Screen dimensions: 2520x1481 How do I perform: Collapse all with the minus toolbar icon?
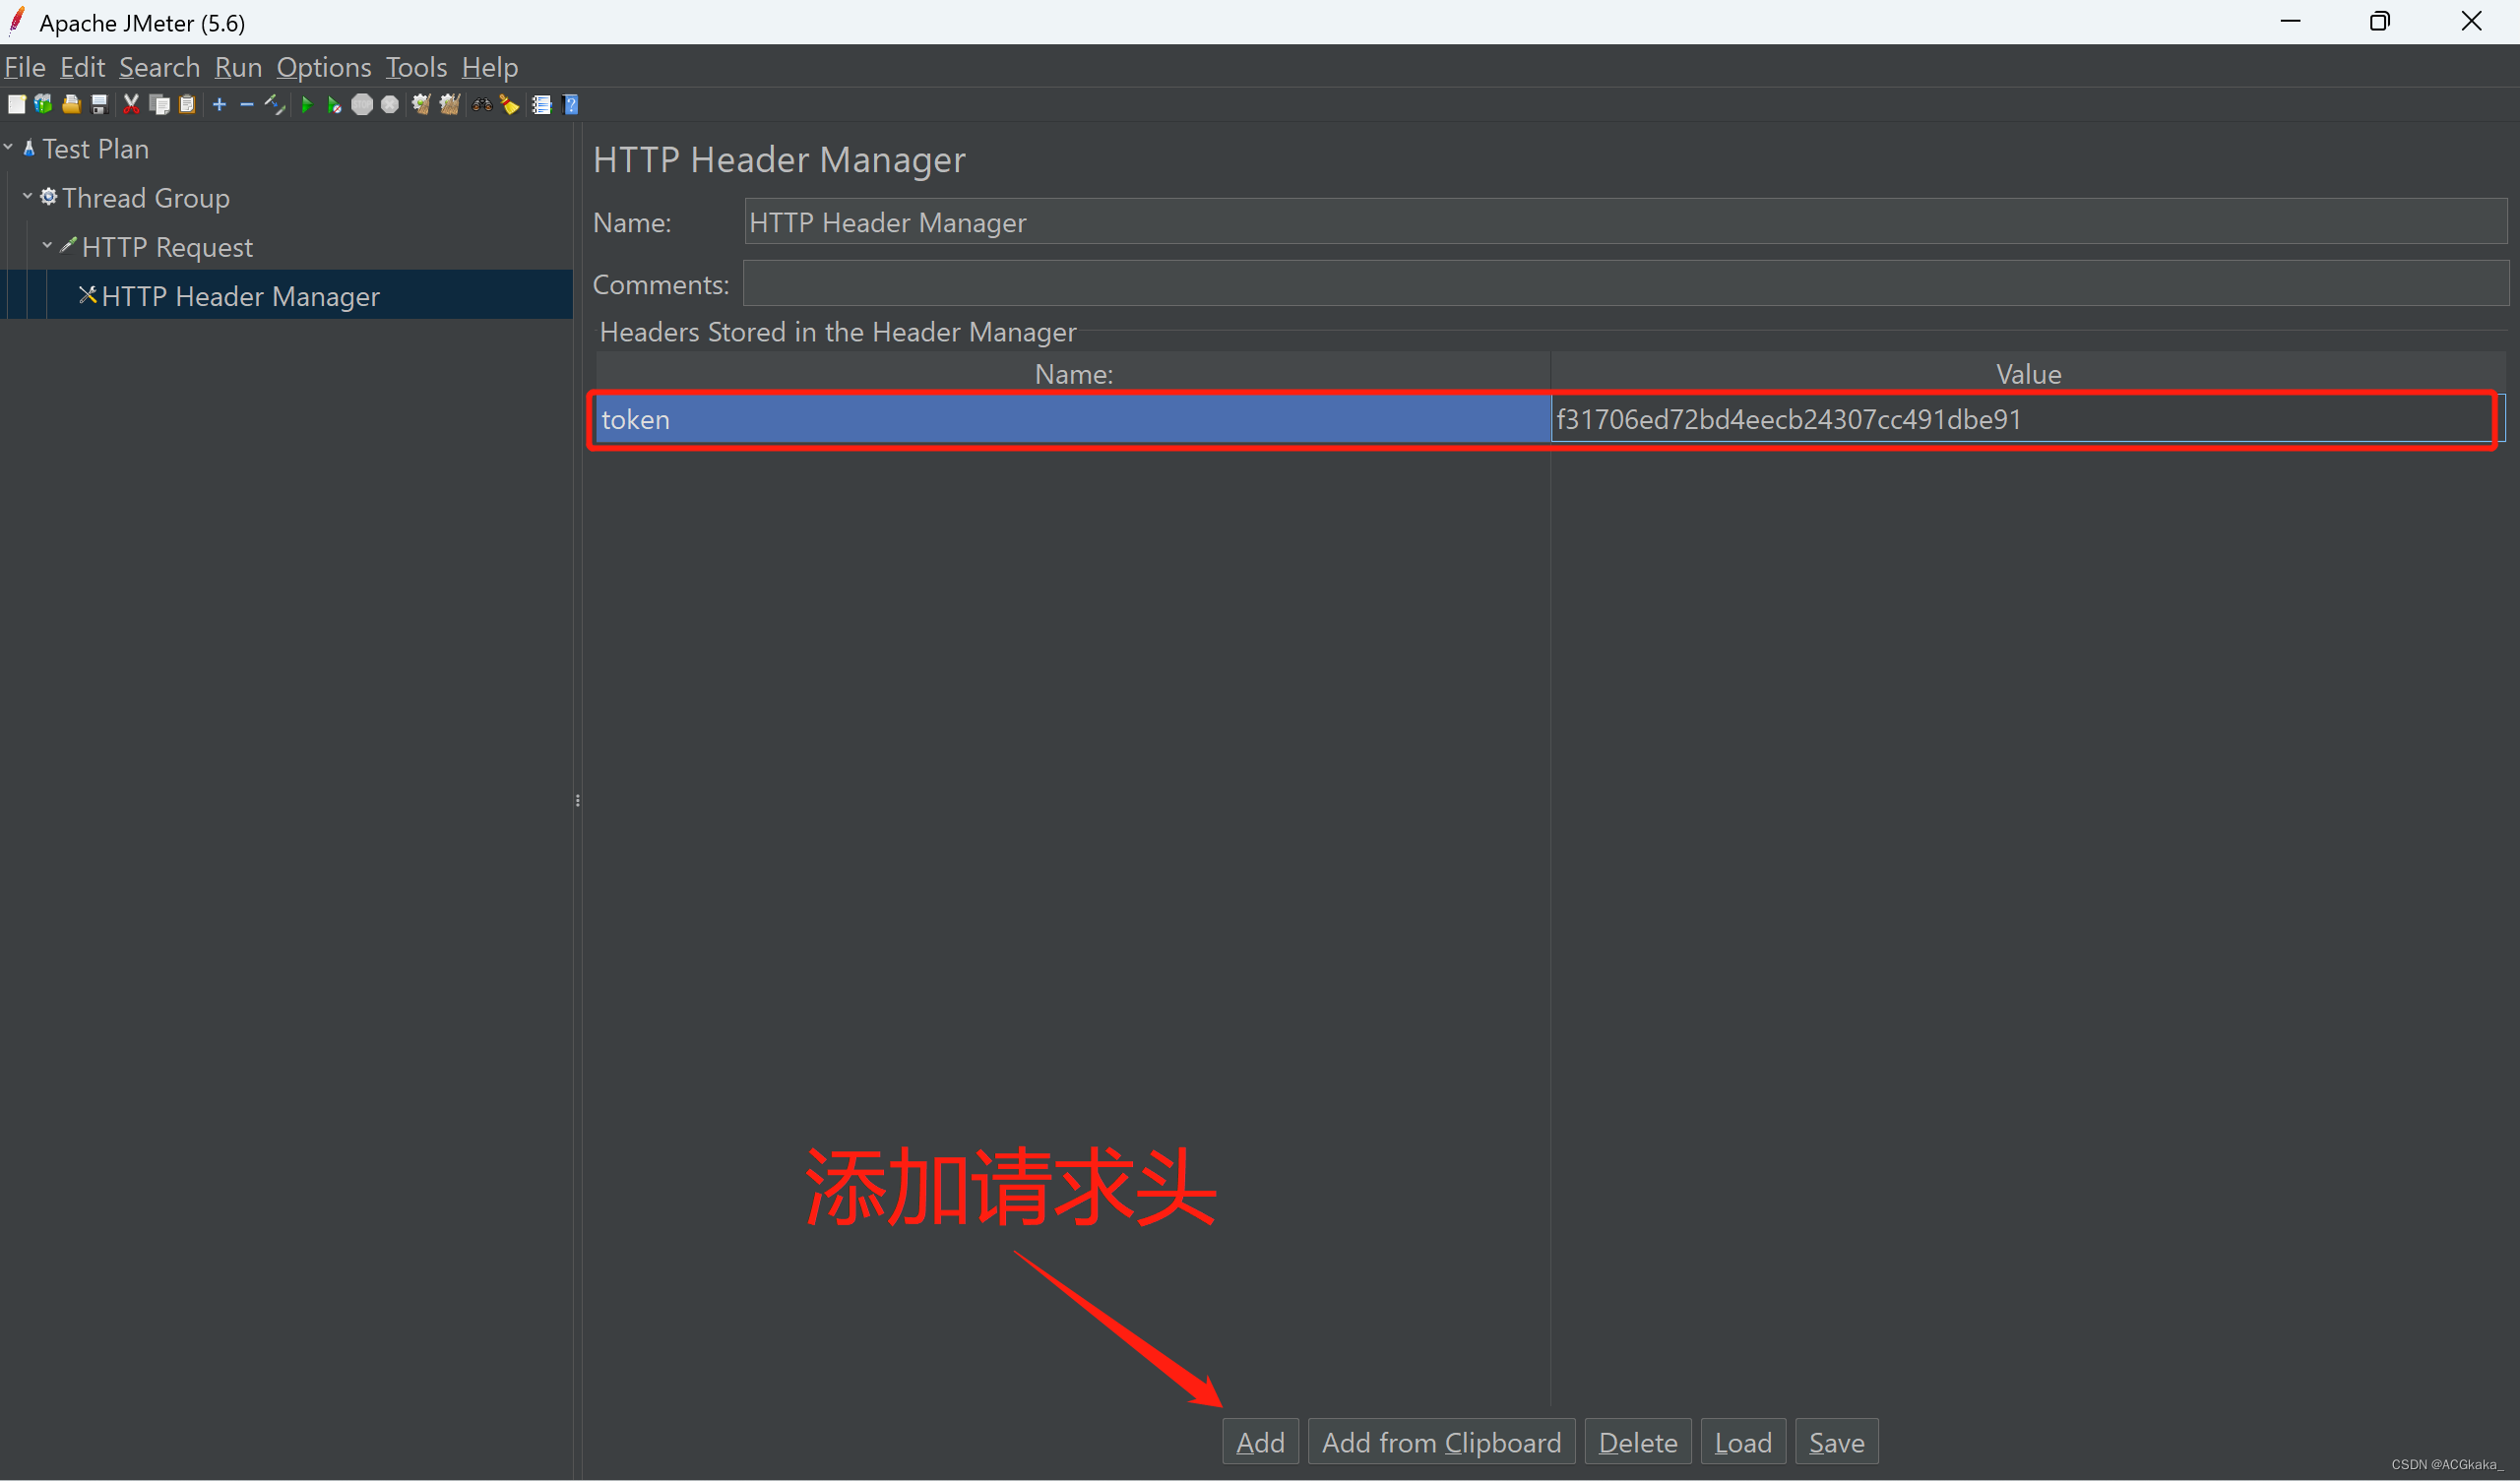246,105
